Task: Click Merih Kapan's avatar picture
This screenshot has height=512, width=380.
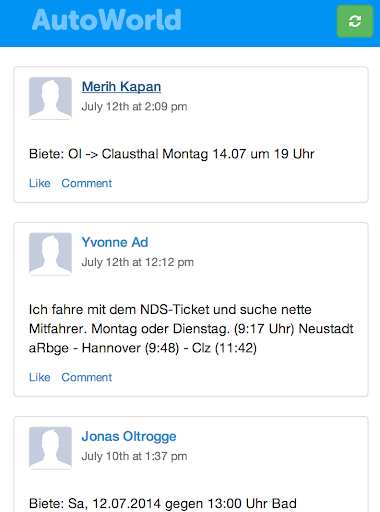Action: point(50,98)
